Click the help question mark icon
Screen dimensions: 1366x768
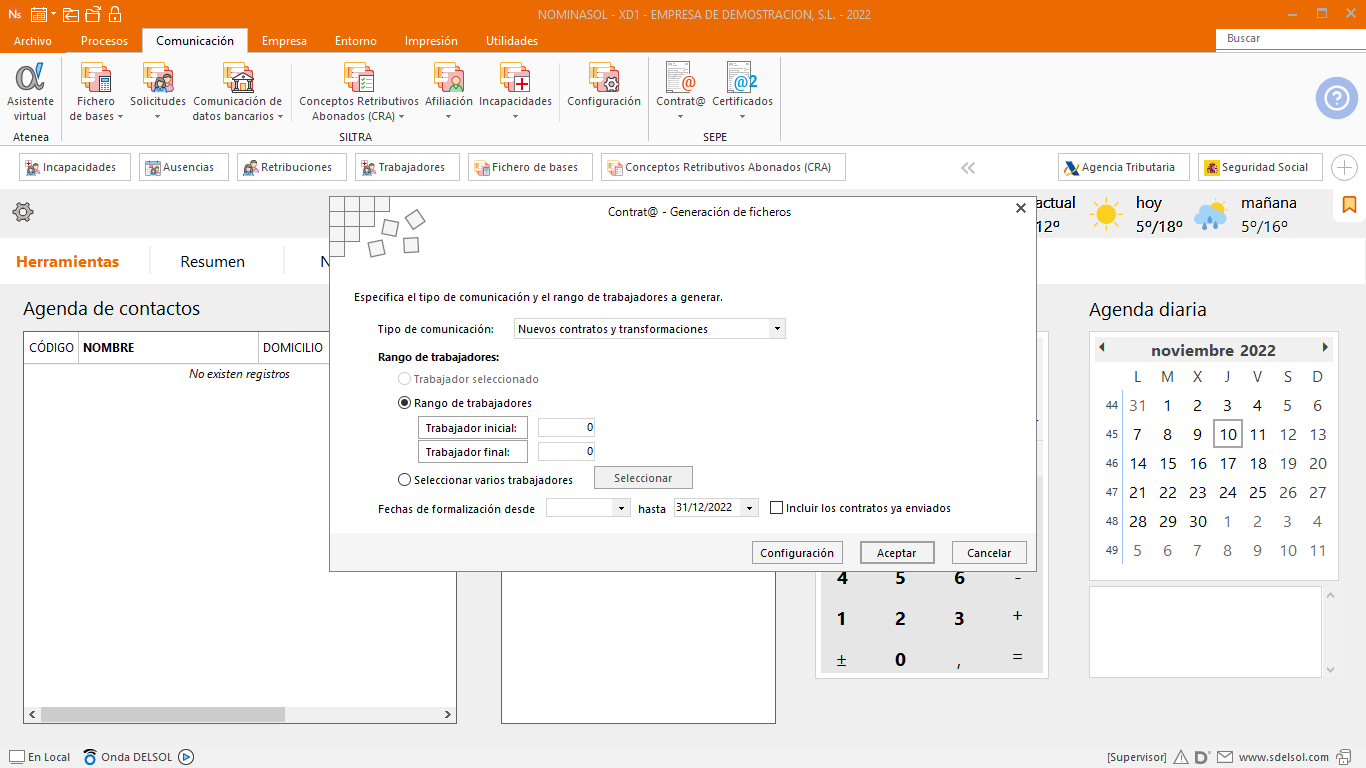point(1336,98)
